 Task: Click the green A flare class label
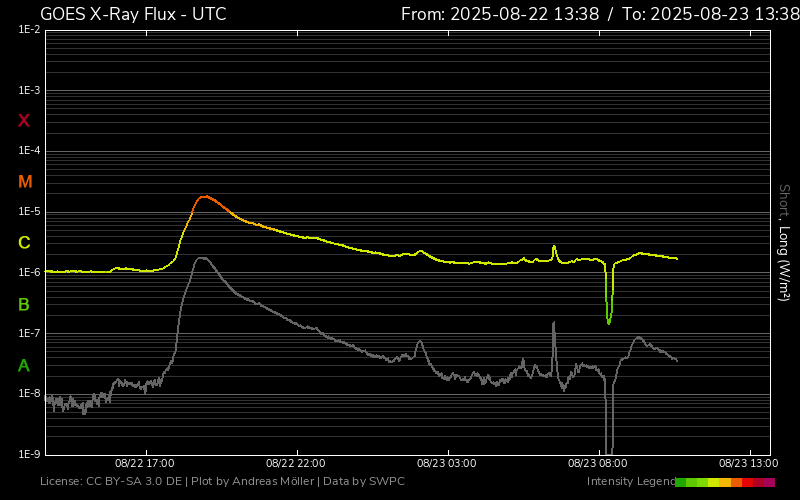(x=23, y=366)
